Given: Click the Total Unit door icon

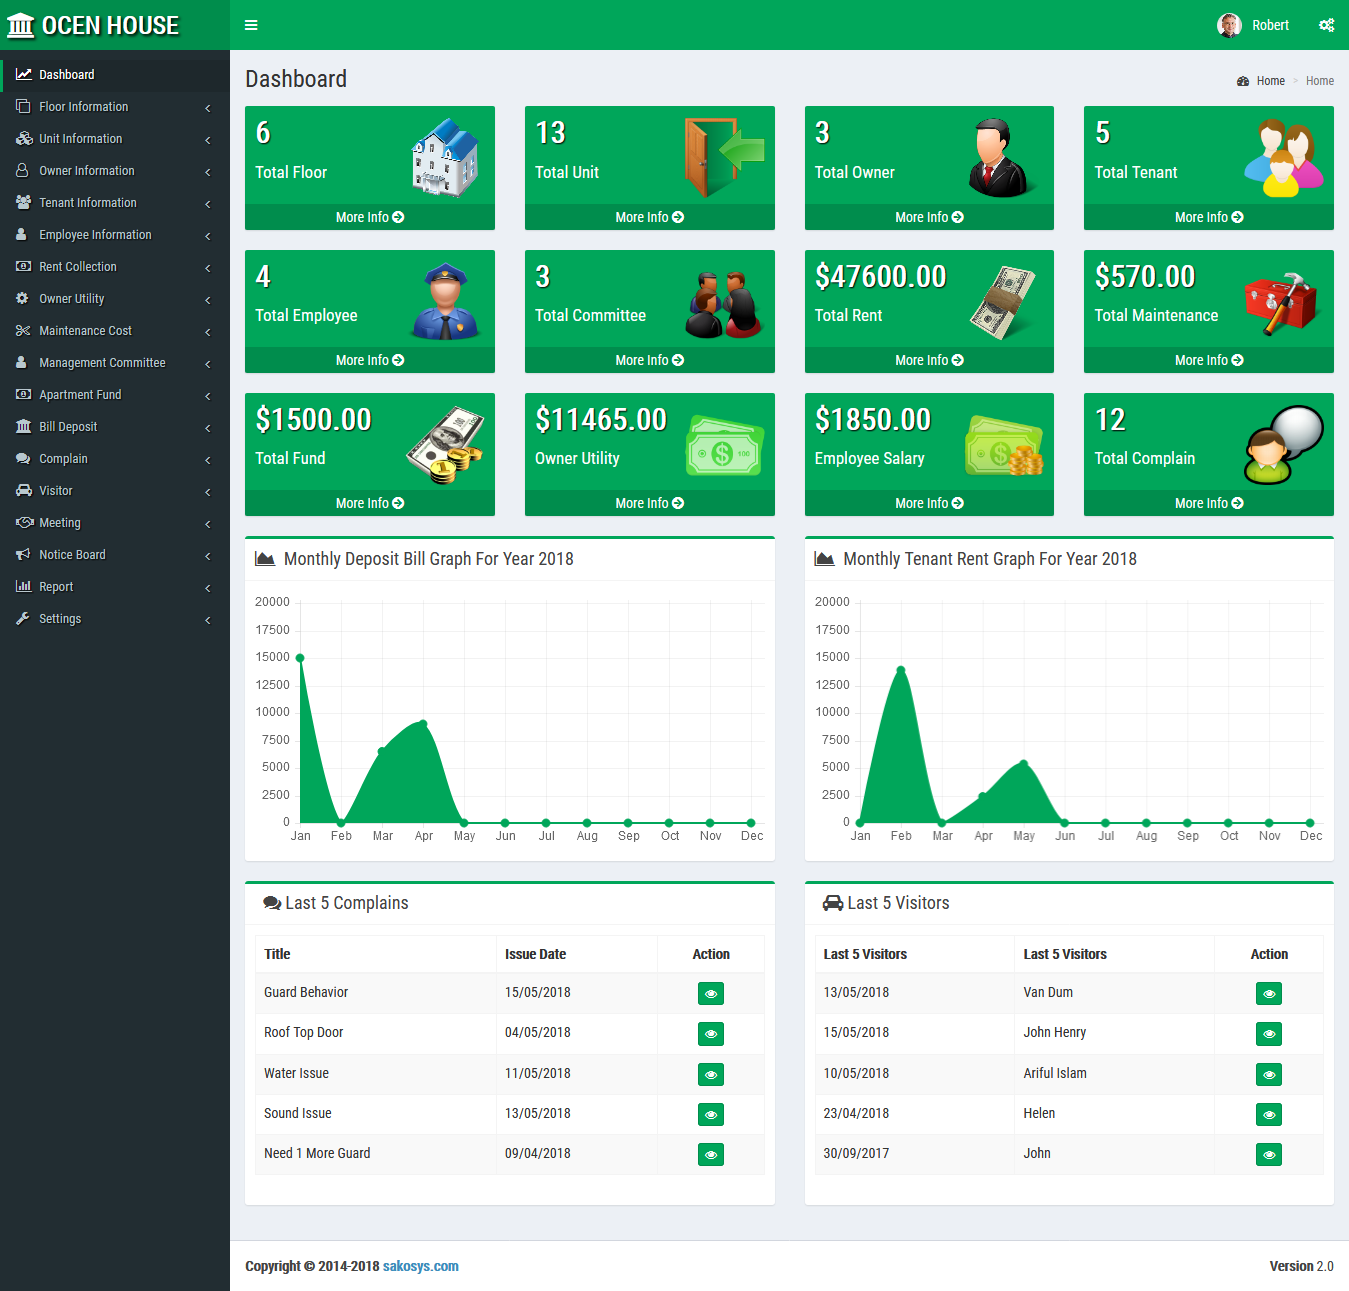Looking at the screenshot, I should (x=723, y=157).
